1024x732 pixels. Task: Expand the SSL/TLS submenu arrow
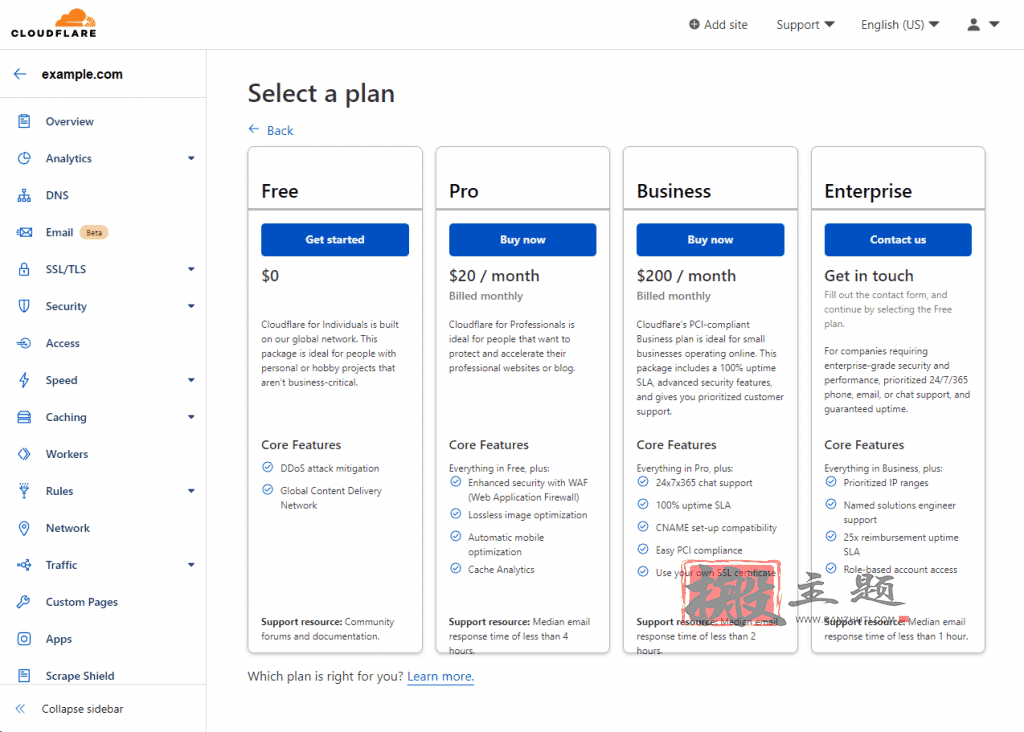[191, 269]
